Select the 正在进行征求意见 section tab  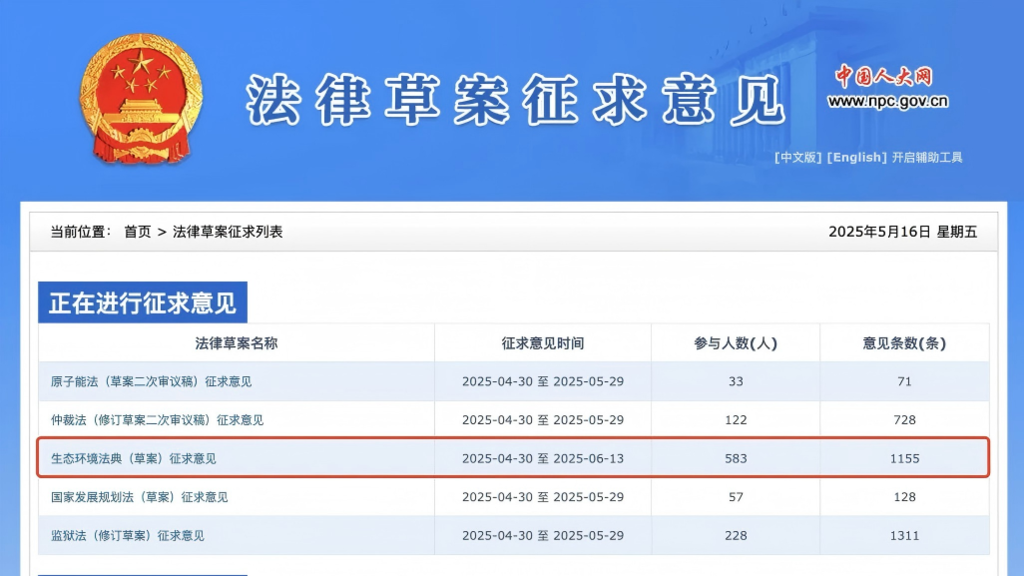[x=142, y=302]
